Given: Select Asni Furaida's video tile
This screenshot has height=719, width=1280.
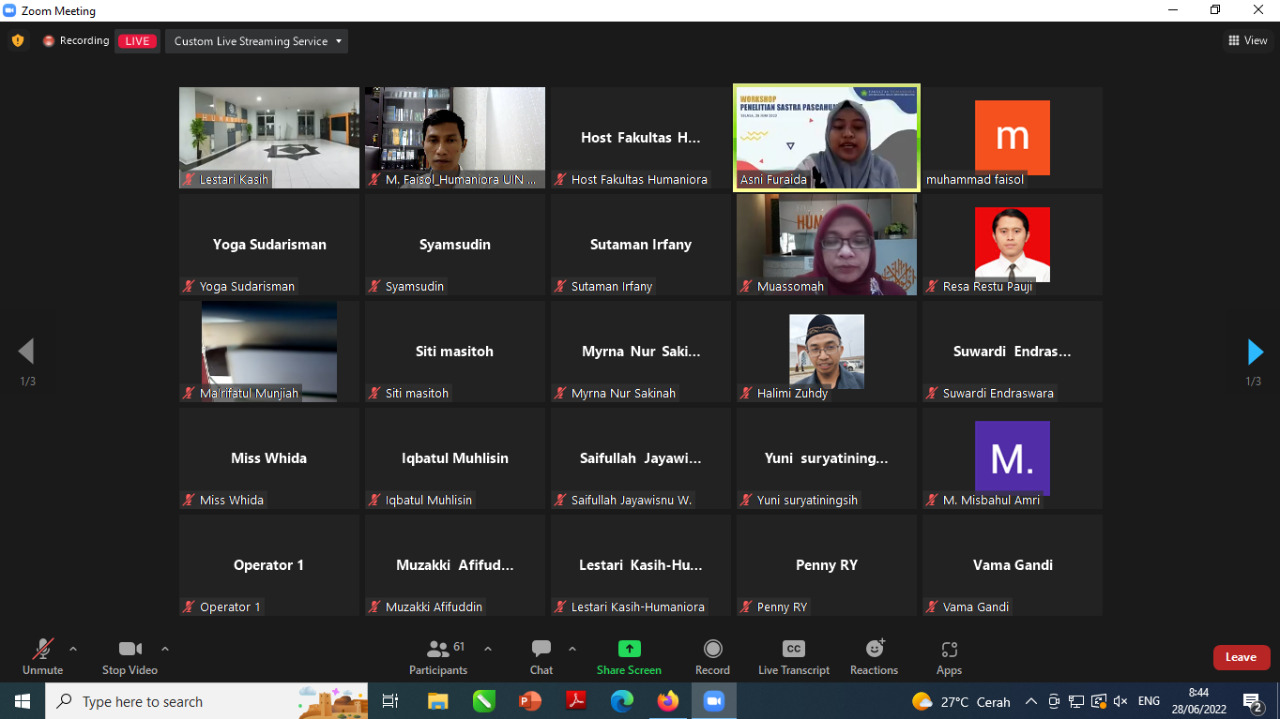Looking at the screenshot, I should click(826, 137).
